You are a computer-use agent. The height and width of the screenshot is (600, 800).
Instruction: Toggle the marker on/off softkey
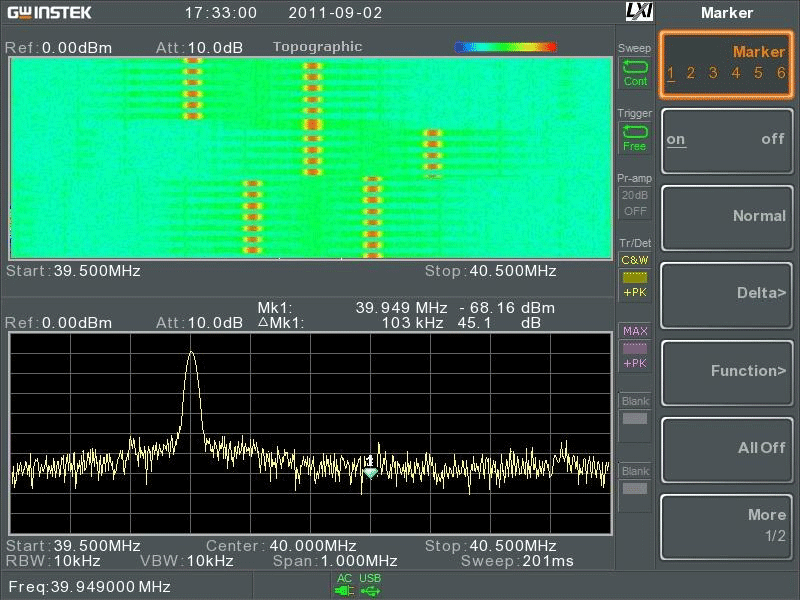[x=726, y=140]
